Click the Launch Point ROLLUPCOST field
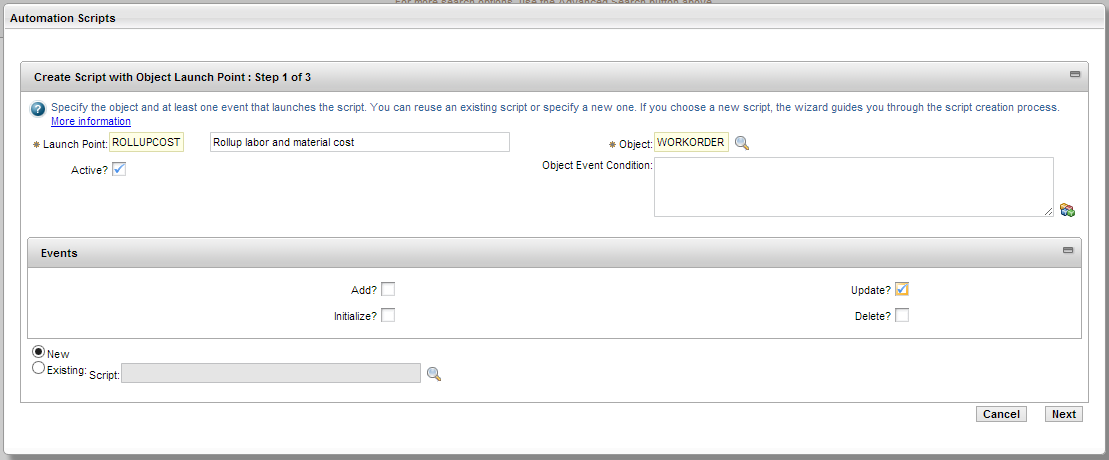This screenshot has height=460, width=1109. (x=146, y=142)
